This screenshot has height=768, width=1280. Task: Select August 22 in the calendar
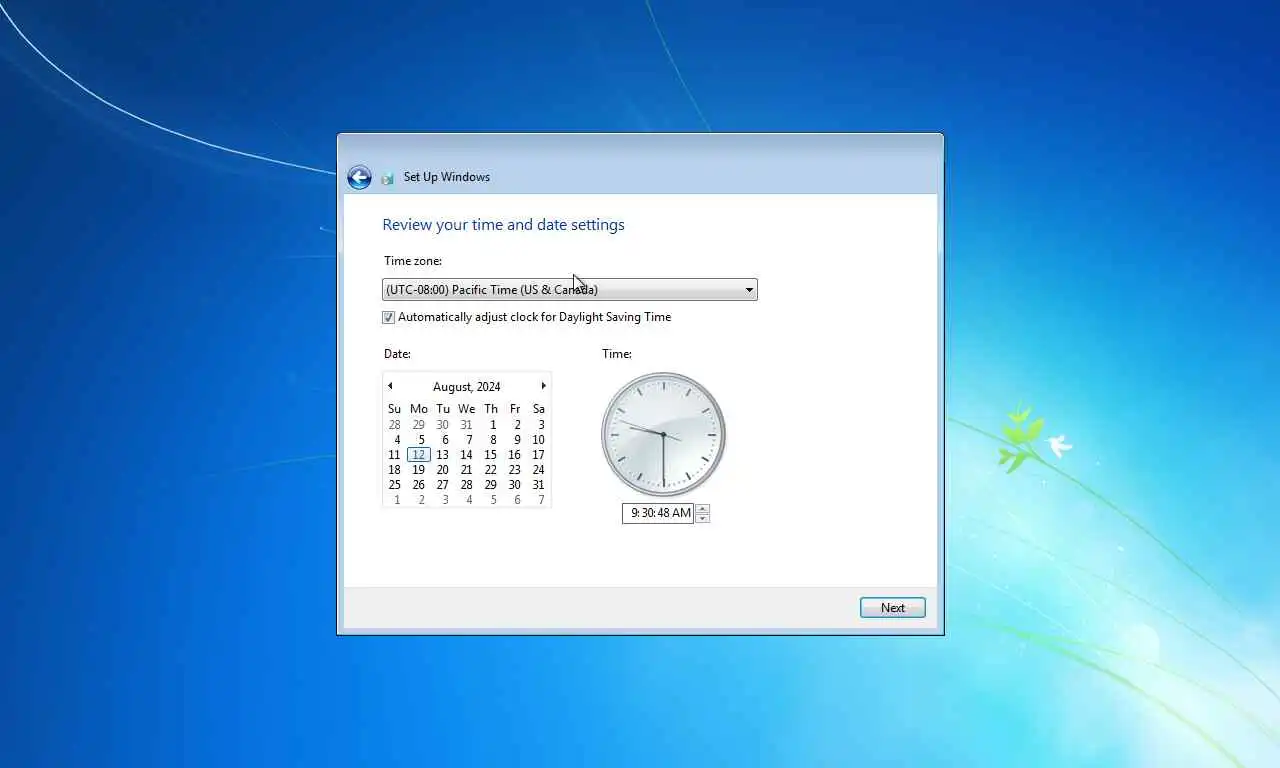tap(491, 470)
